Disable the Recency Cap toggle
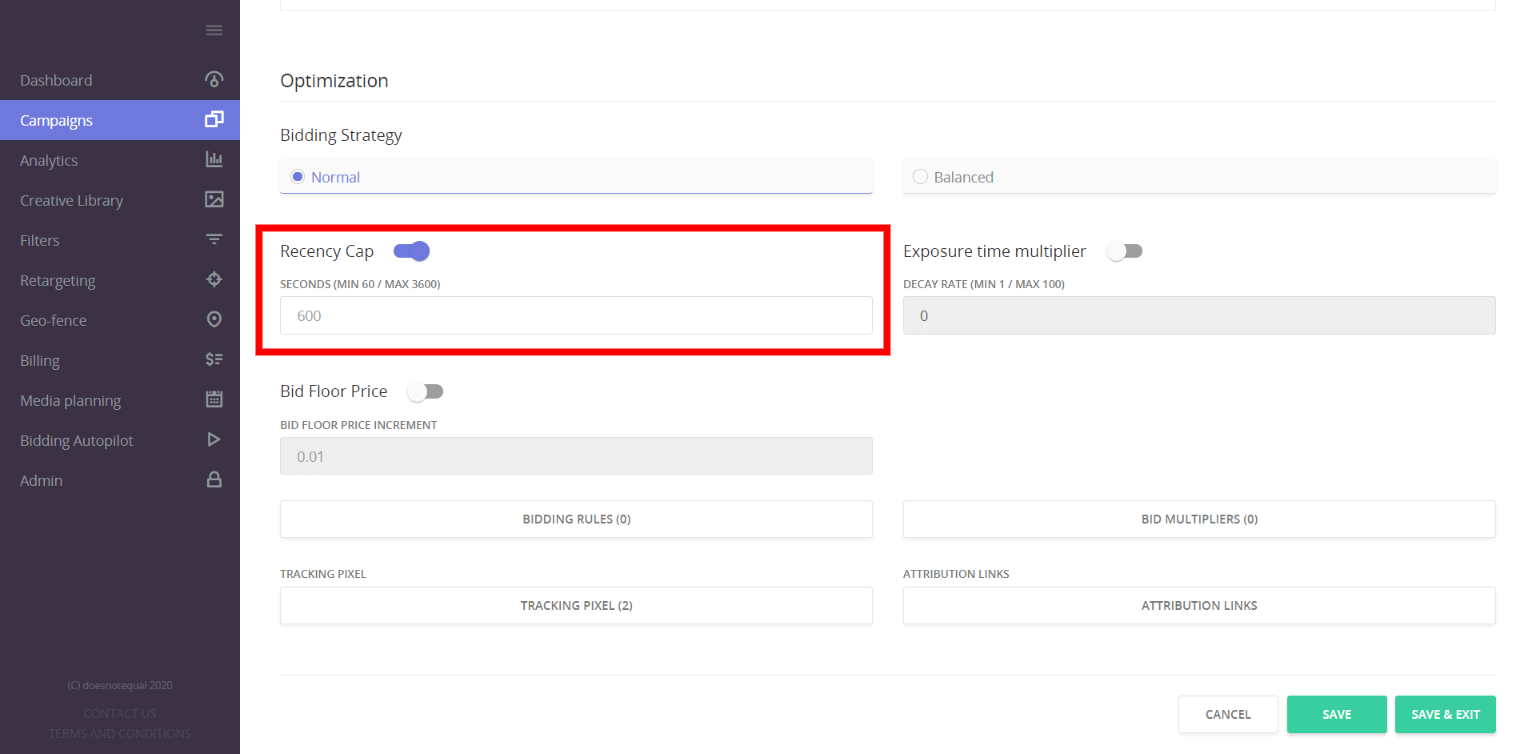 411,251
